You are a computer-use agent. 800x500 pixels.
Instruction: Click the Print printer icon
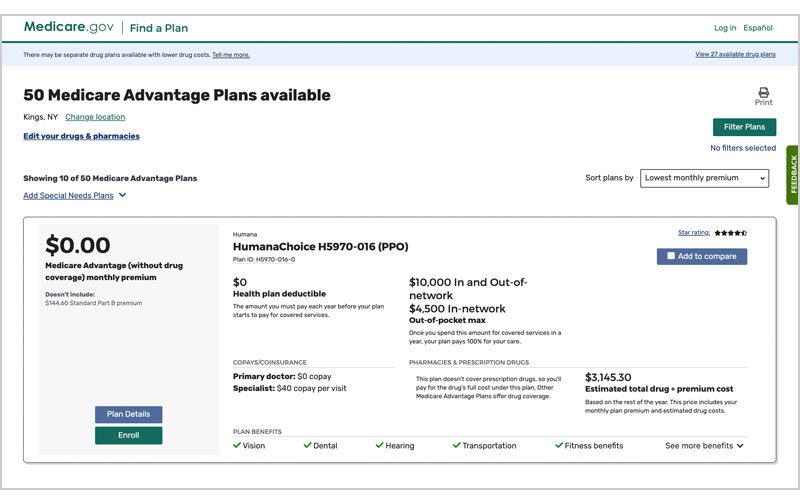[x=763, y=92]
